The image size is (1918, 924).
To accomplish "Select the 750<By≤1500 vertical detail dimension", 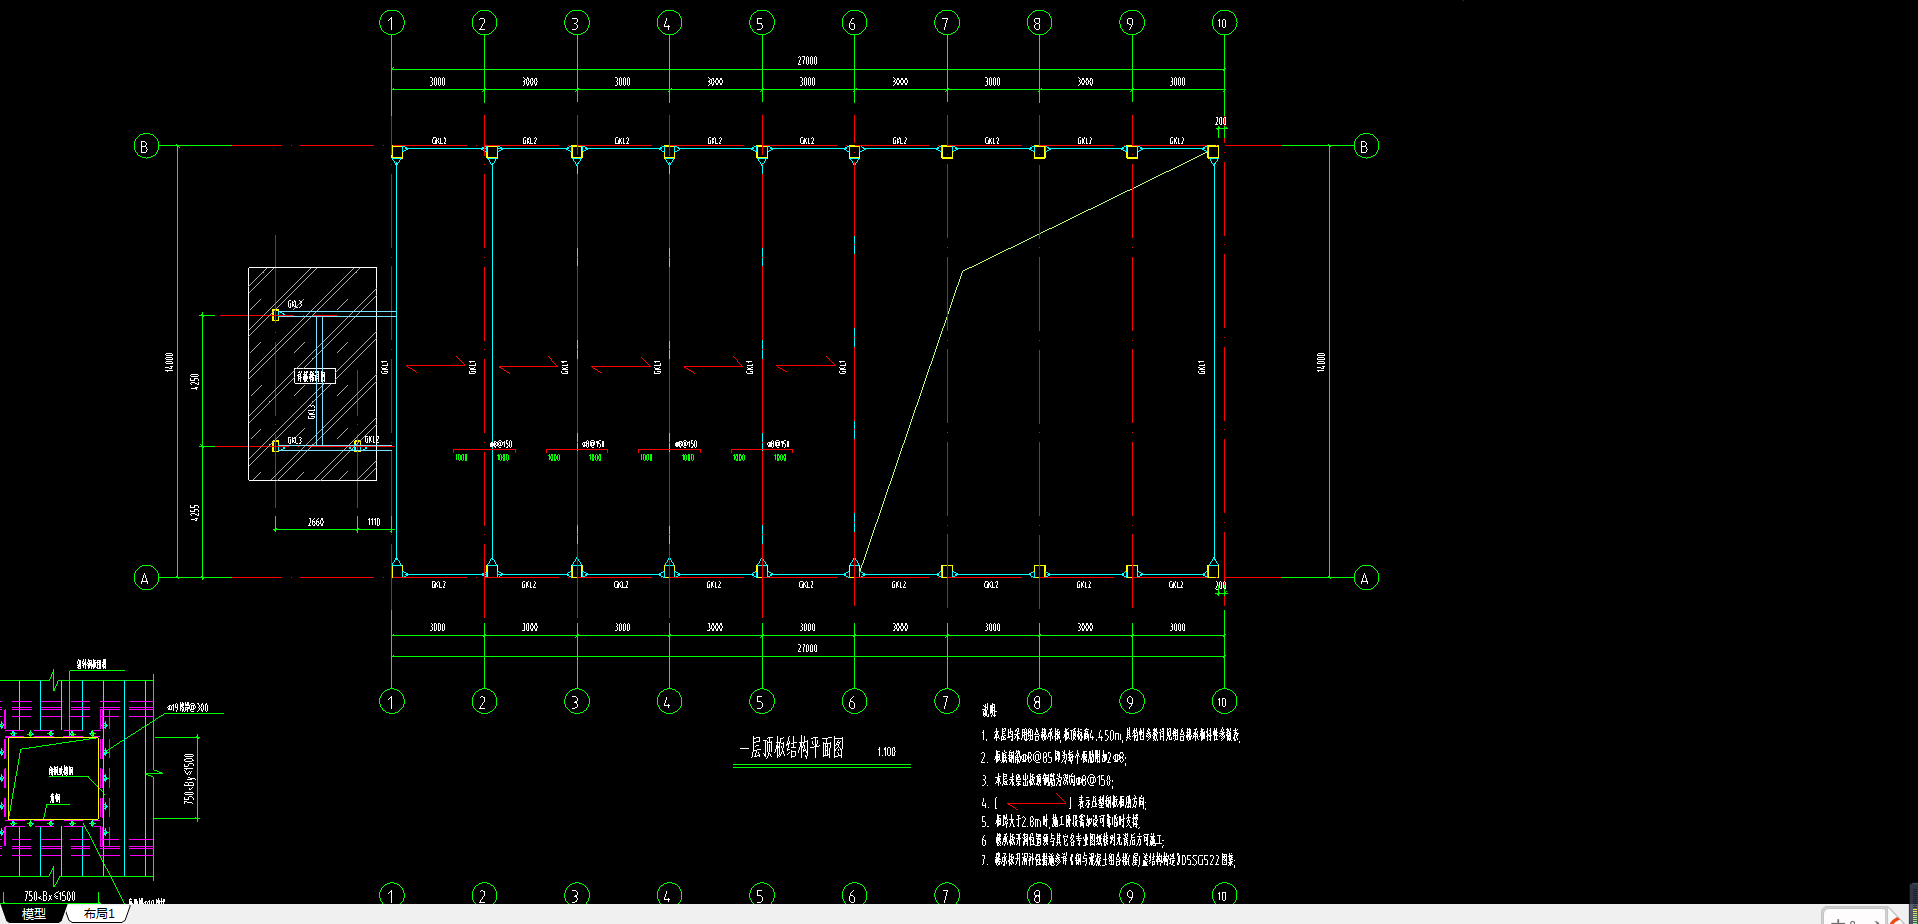I will 189,779.
